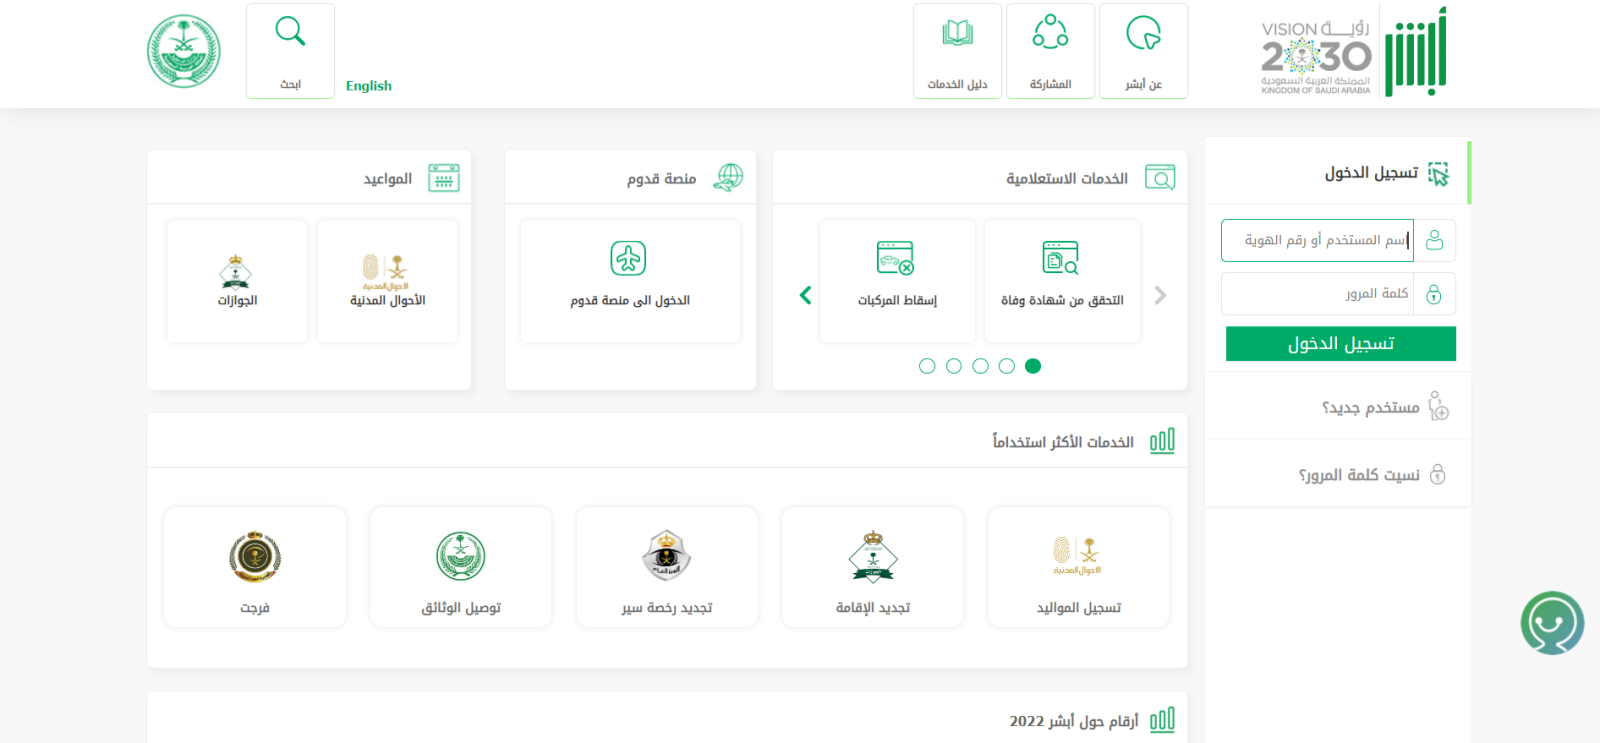This screenshot has width=1600, height=743.
Task: Open the arrival platform (منصة قدوم) header
Action: tap(662, 179)
